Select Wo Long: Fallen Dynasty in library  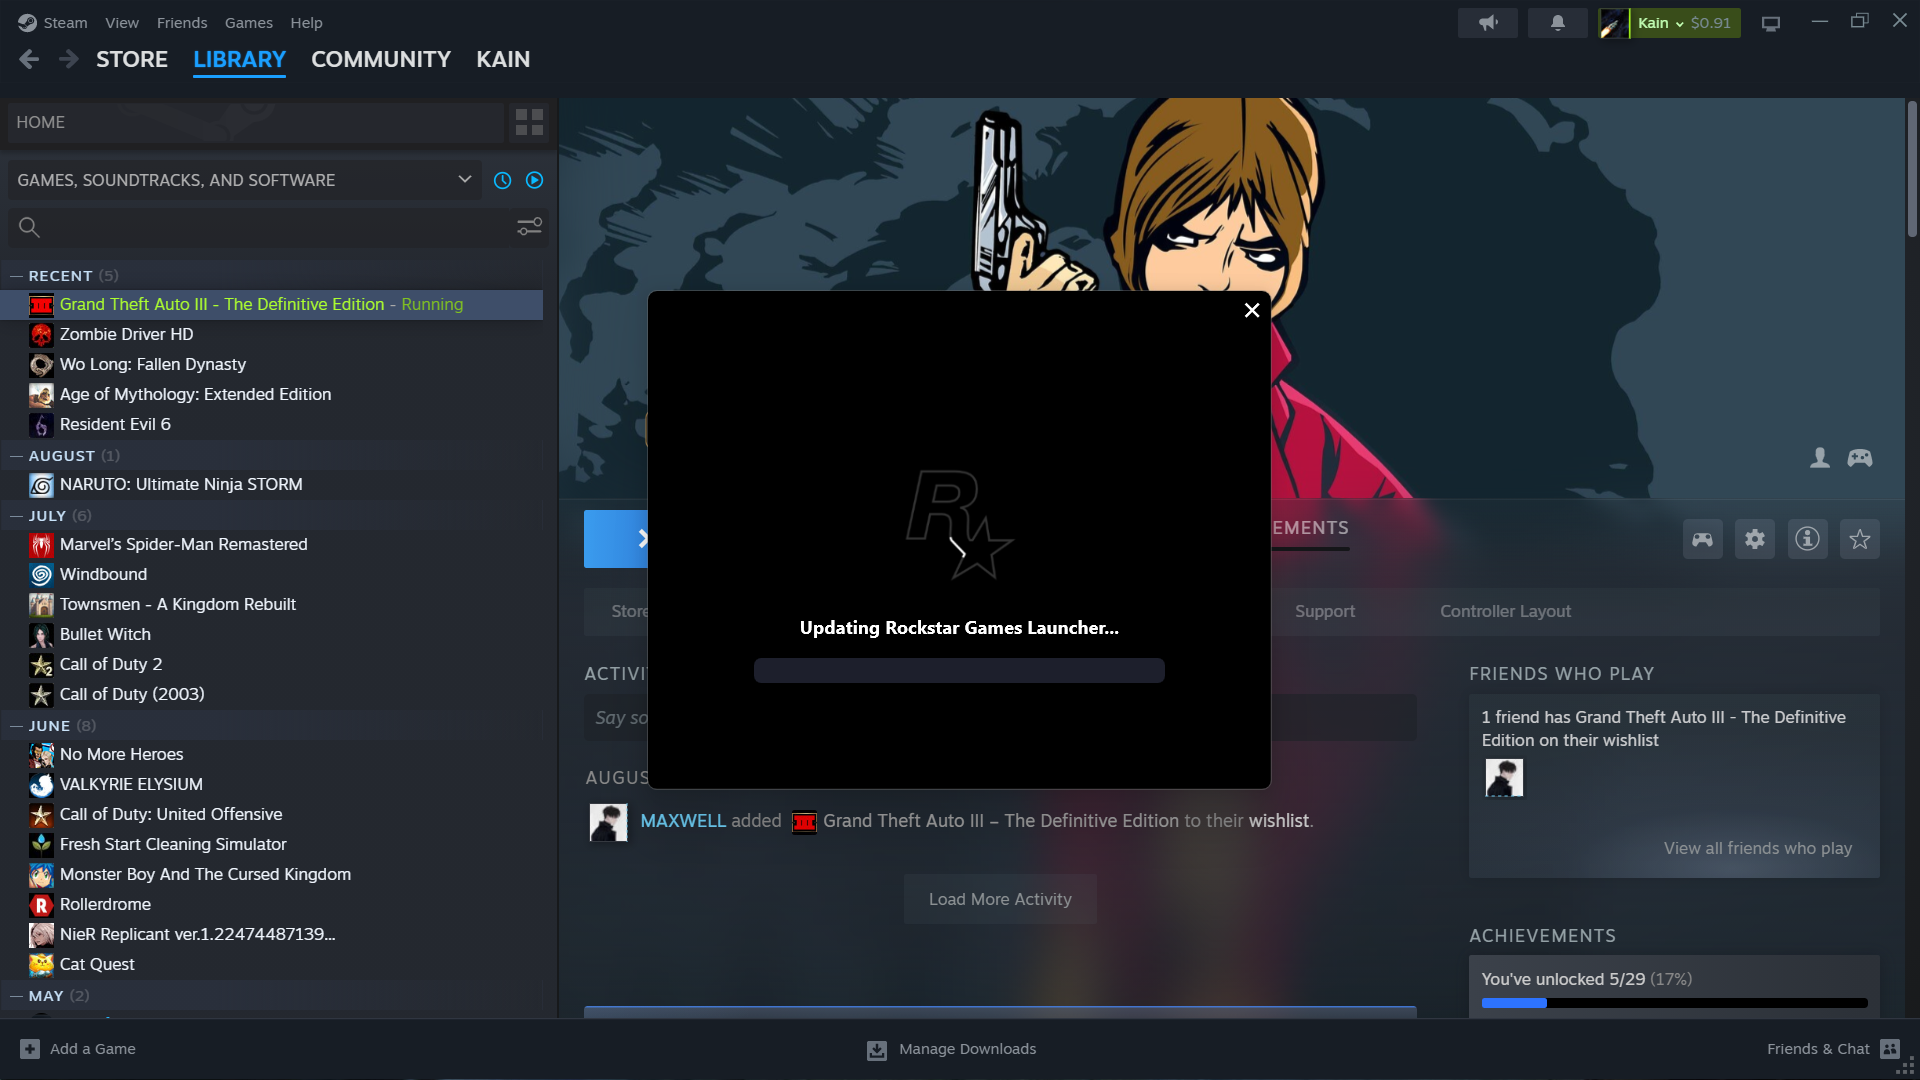pos(152,365)
